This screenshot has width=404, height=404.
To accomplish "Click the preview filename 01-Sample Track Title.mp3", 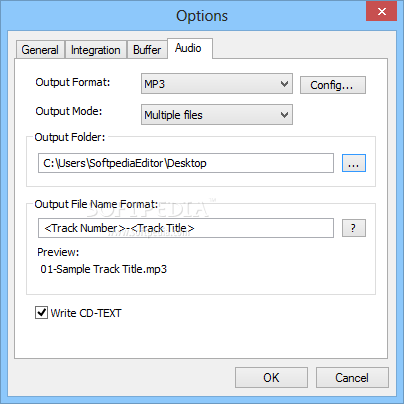I will (103, 269).
